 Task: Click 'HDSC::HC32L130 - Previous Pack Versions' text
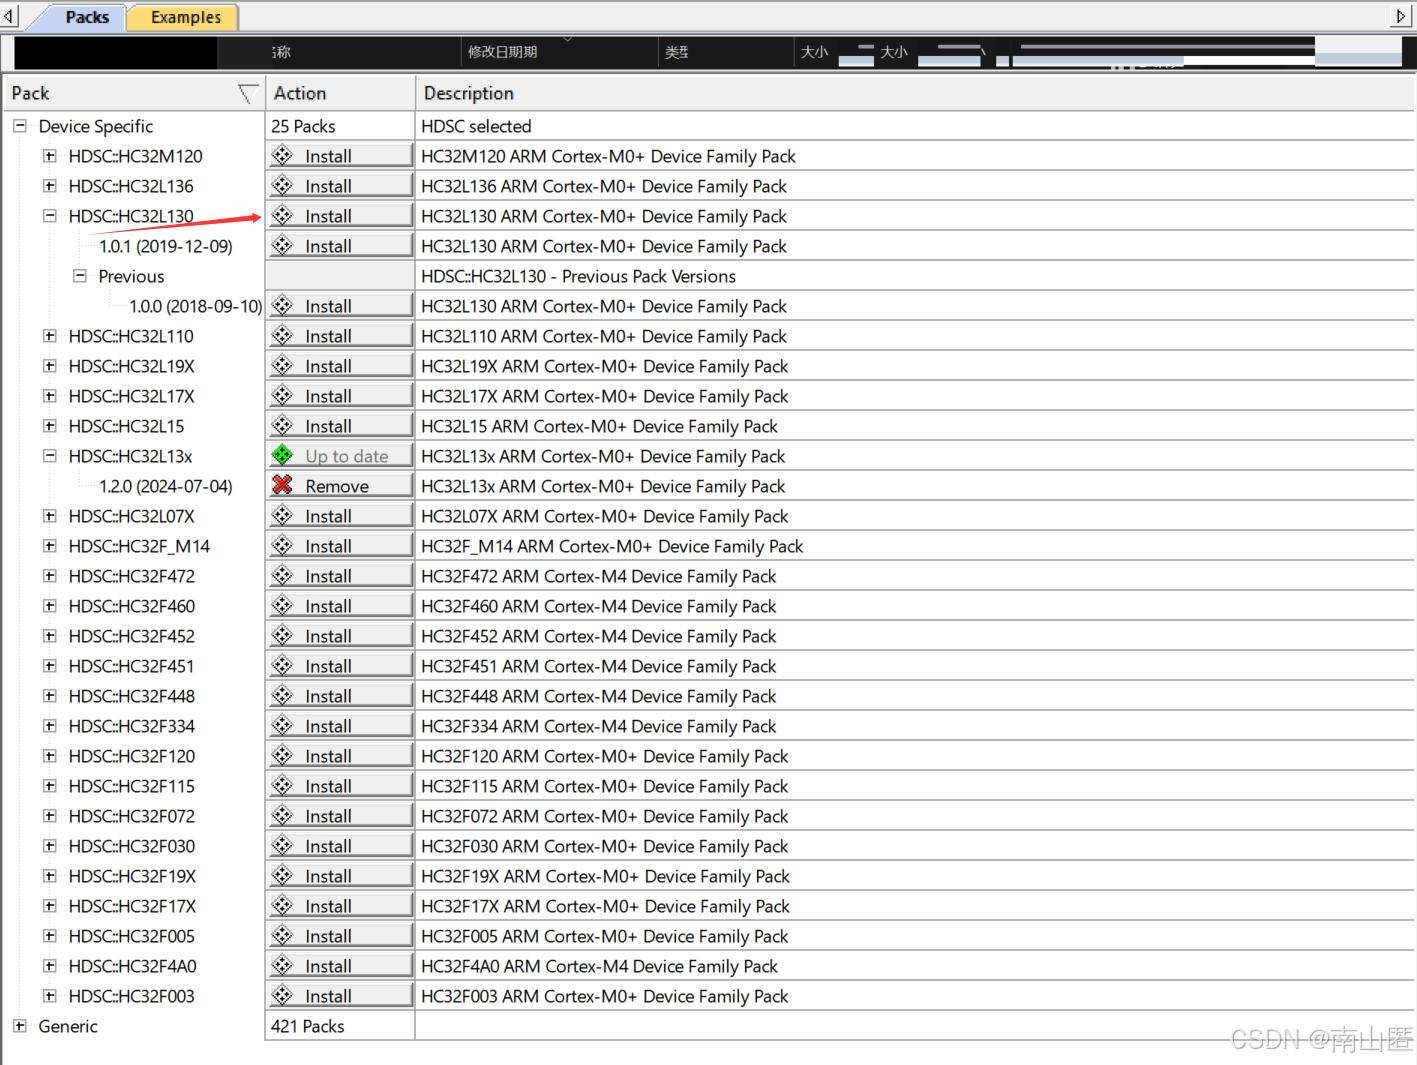(578, 276)
